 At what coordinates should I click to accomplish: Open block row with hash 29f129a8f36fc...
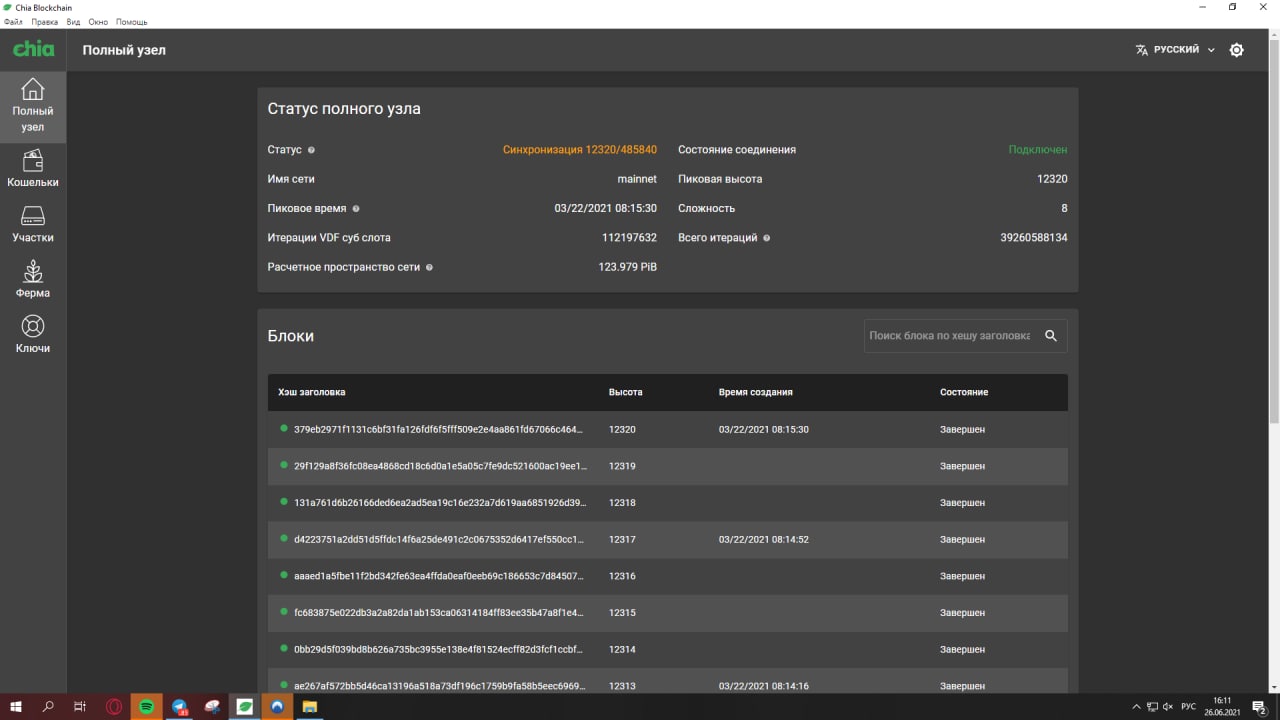668,466
